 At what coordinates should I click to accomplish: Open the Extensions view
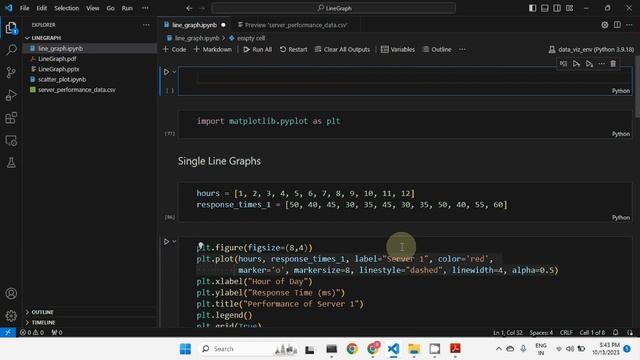(x=11, y=118)
